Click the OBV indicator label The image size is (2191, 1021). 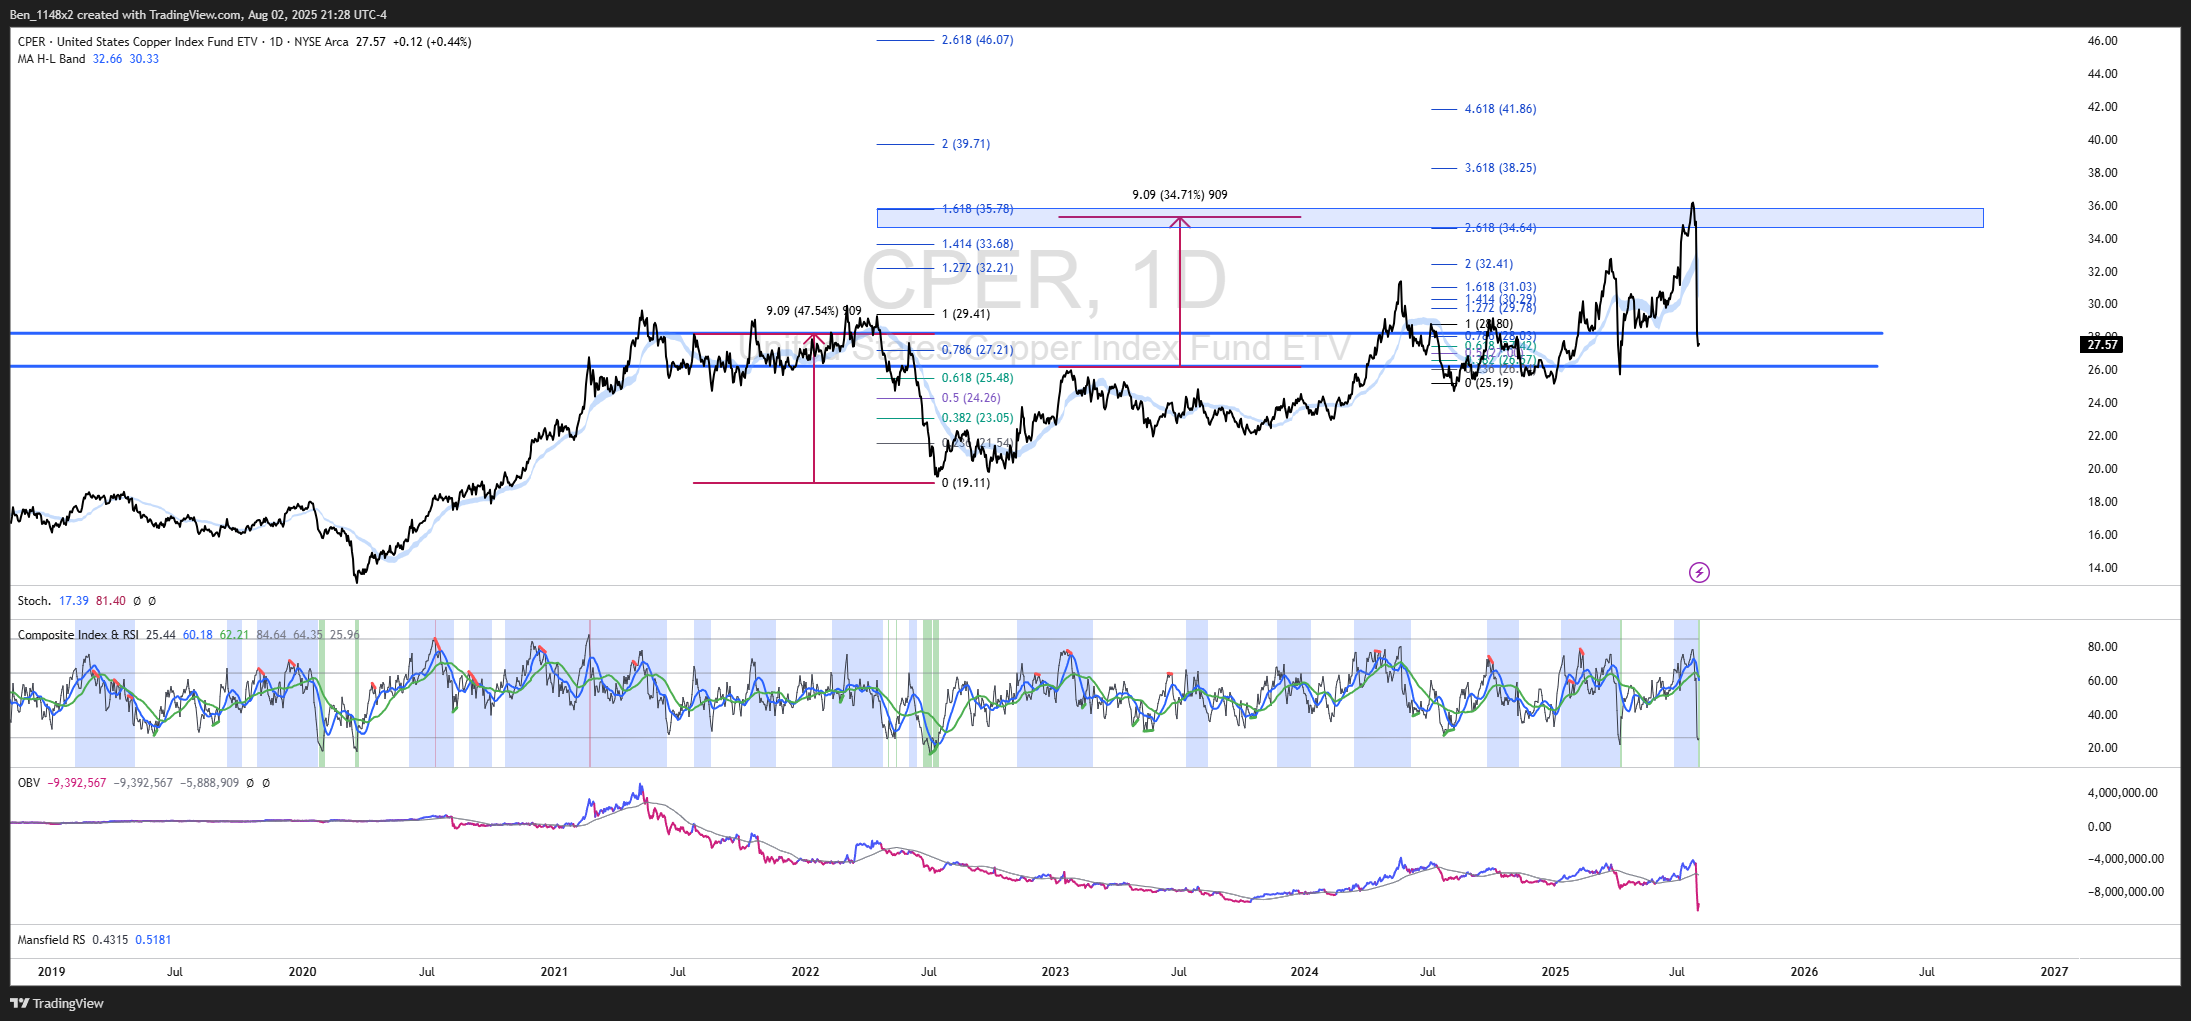[29, 783]
